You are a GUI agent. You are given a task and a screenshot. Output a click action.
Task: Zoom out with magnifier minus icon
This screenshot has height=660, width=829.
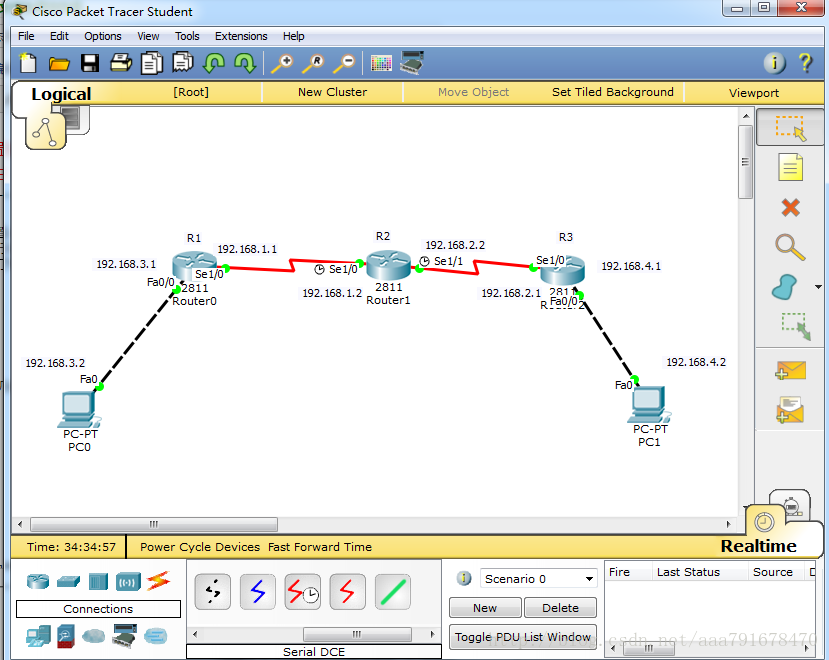pyautogui.click(x=344, y=63)
